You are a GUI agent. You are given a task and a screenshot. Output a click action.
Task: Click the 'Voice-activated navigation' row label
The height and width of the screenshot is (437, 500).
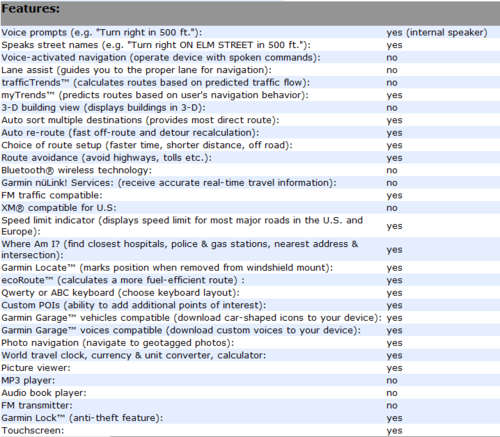click(161, 58)
